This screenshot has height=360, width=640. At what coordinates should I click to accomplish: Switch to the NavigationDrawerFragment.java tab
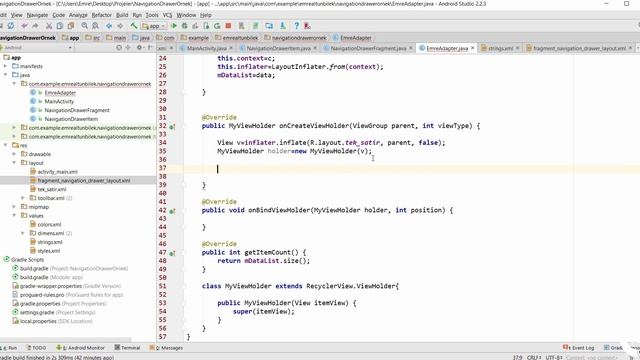[368, 48]
